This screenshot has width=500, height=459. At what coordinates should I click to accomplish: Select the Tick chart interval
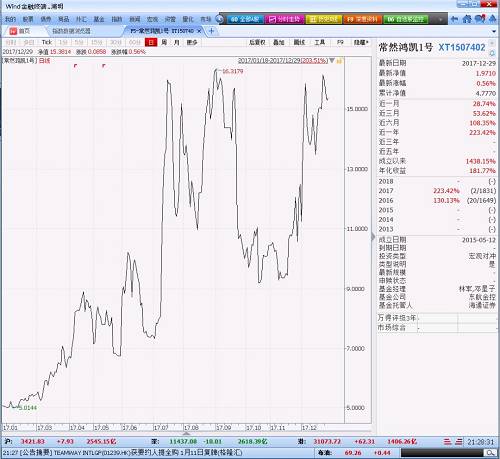pos(47,42)
